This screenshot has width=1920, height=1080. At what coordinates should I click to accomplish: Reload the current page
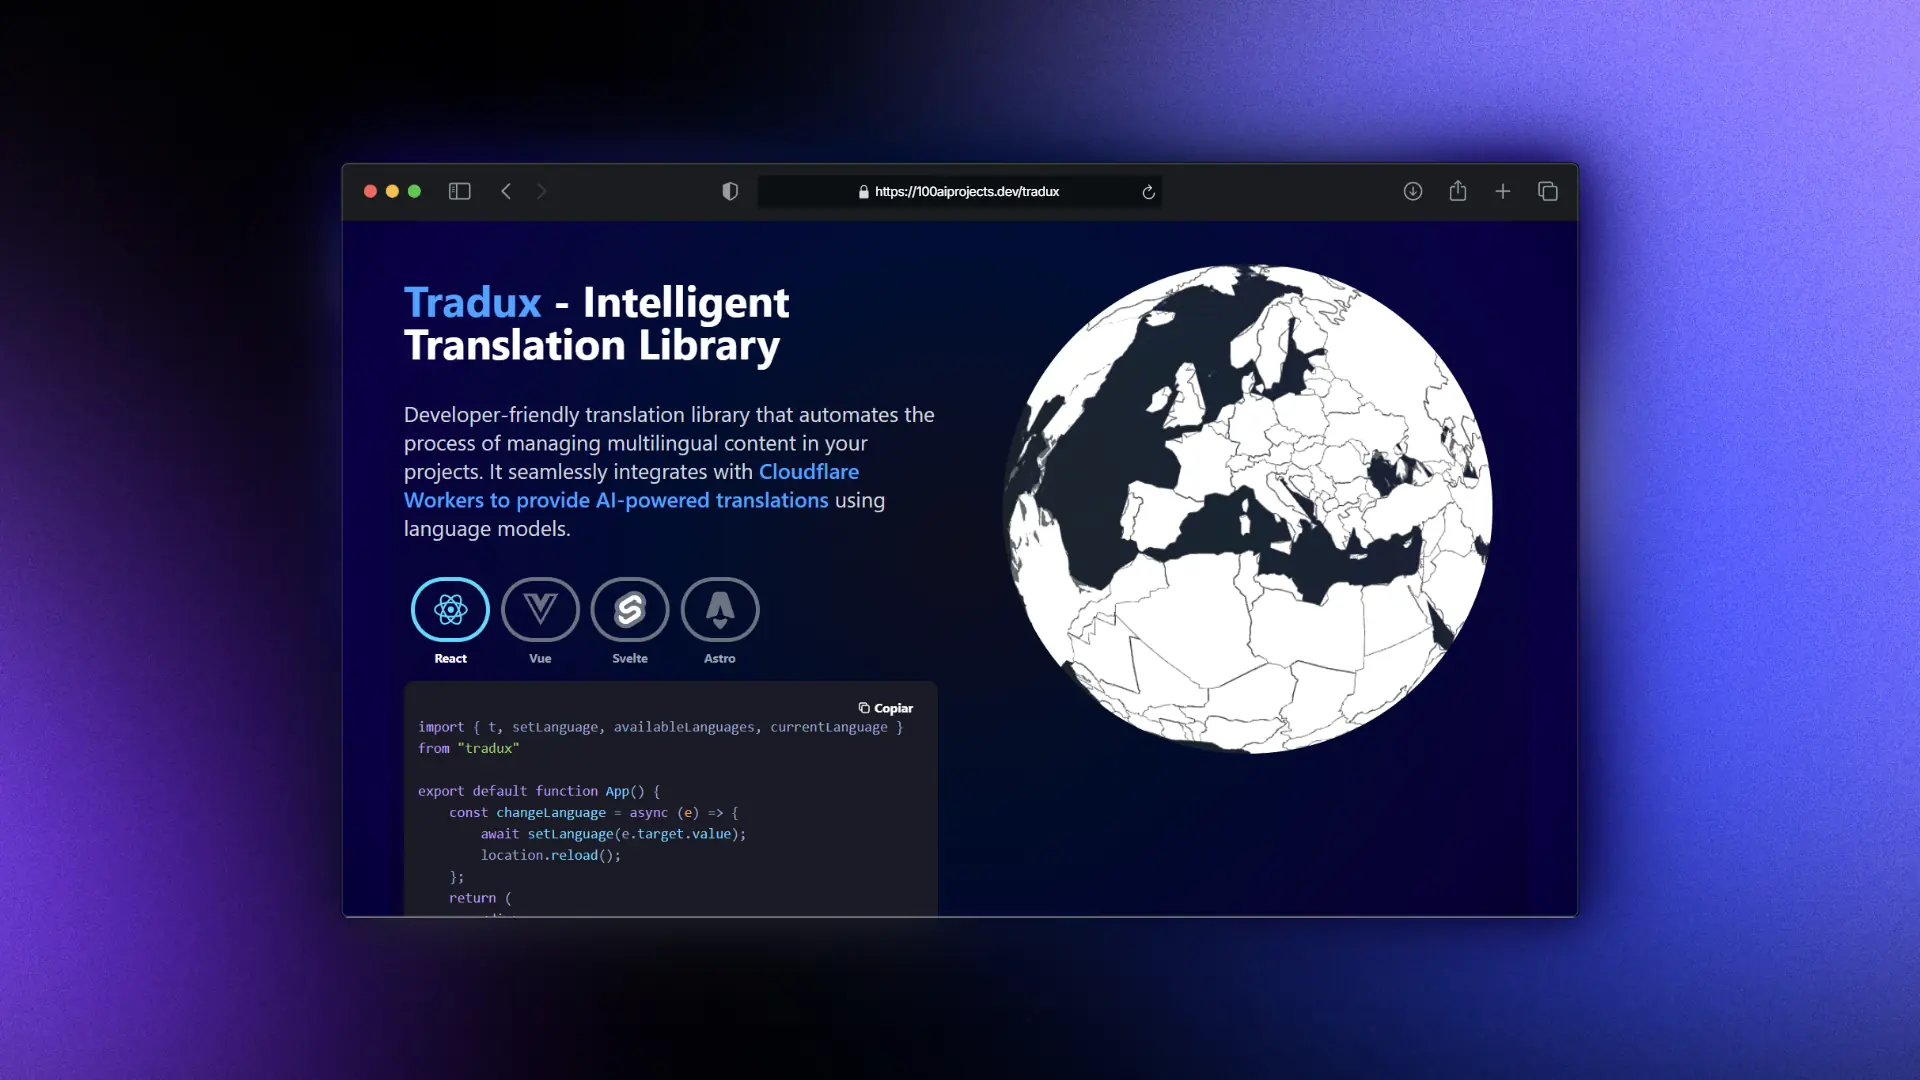click(1149, 192)
